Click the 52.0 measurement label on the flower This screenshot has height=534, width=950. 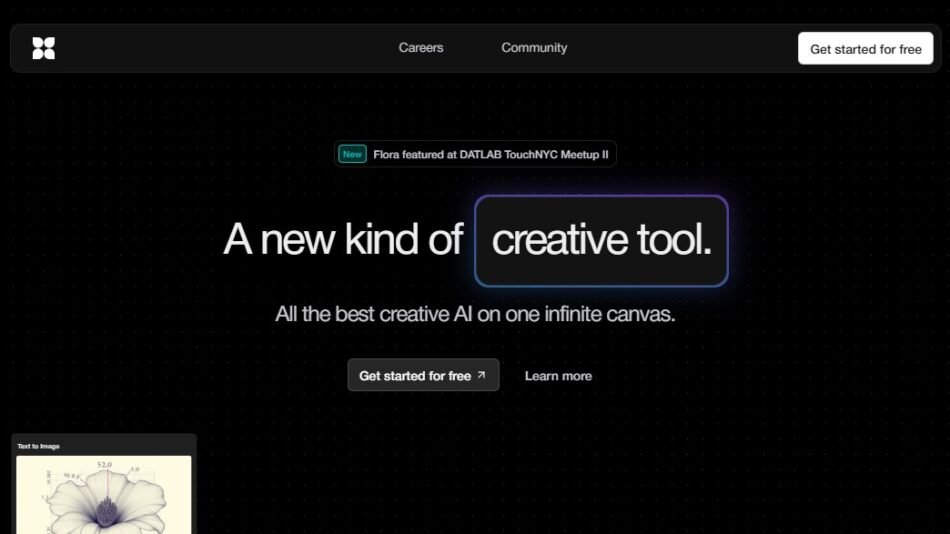[x=104, y=466]
